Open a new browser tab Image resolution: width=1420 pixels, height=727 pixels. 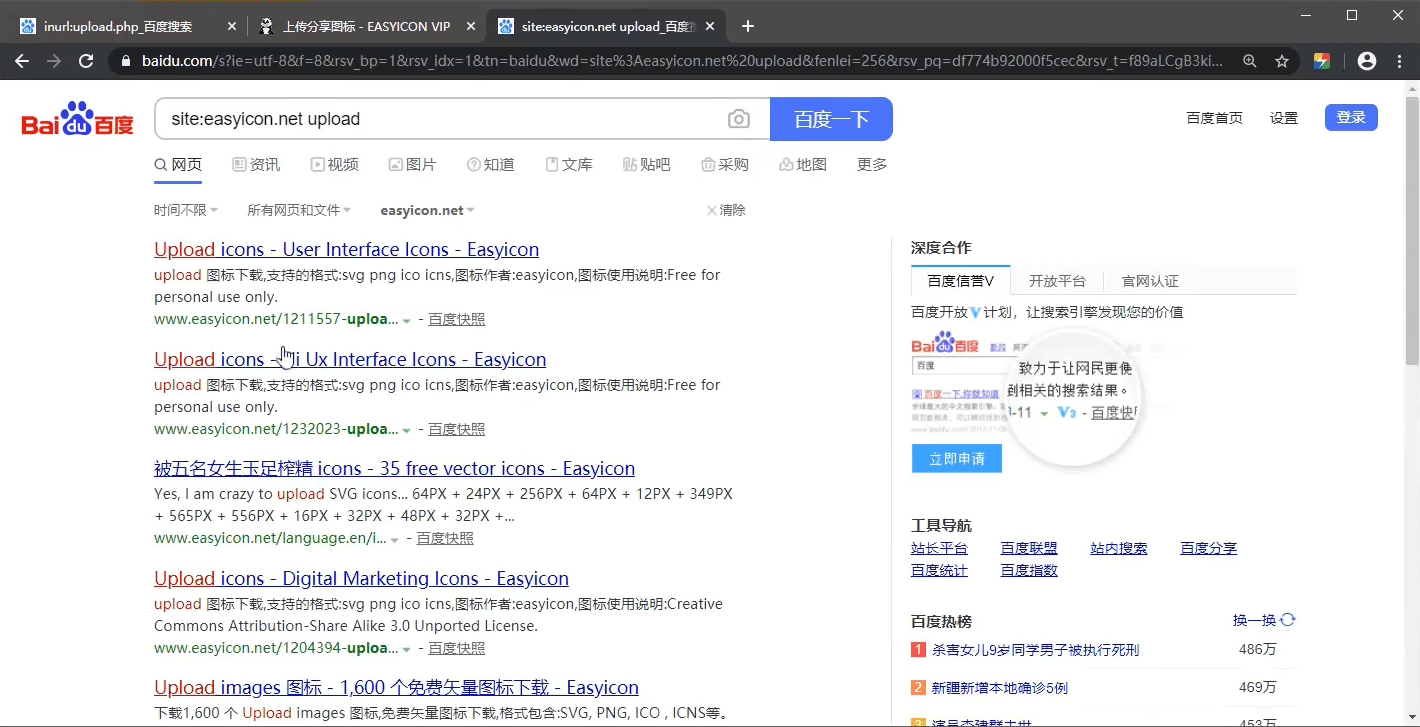(748, 26)
